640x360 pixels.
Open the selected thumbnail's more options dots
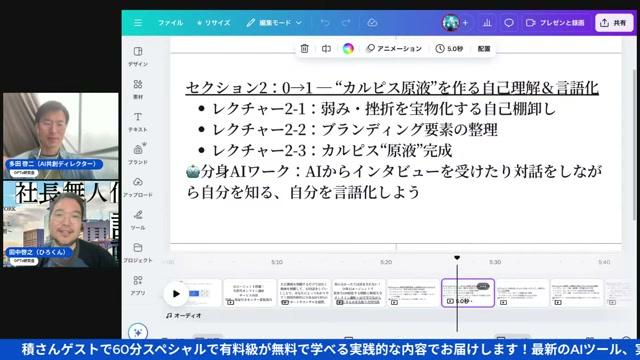point(483,286)
